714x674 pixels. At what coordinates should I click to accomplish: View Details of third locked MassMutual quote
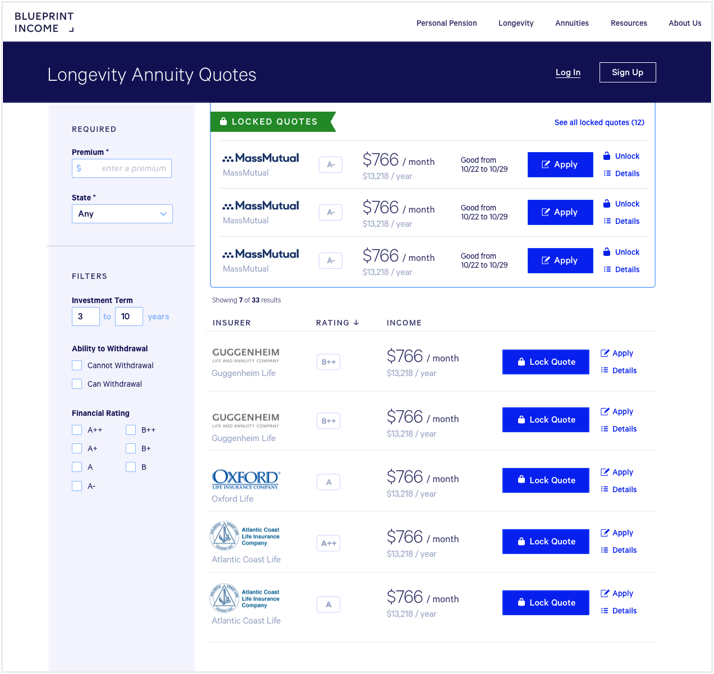click(x=621, y=270)
